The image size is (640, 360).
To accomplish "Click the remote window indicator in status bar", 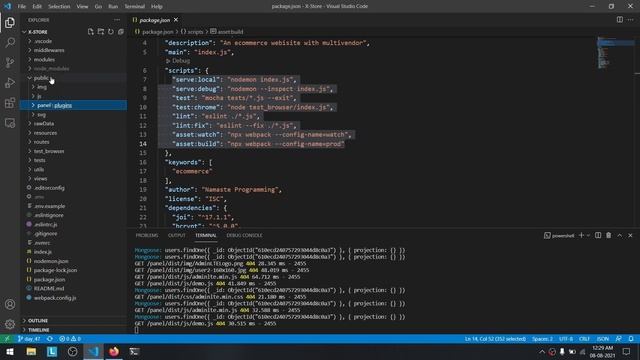I will tap(7, 339).
